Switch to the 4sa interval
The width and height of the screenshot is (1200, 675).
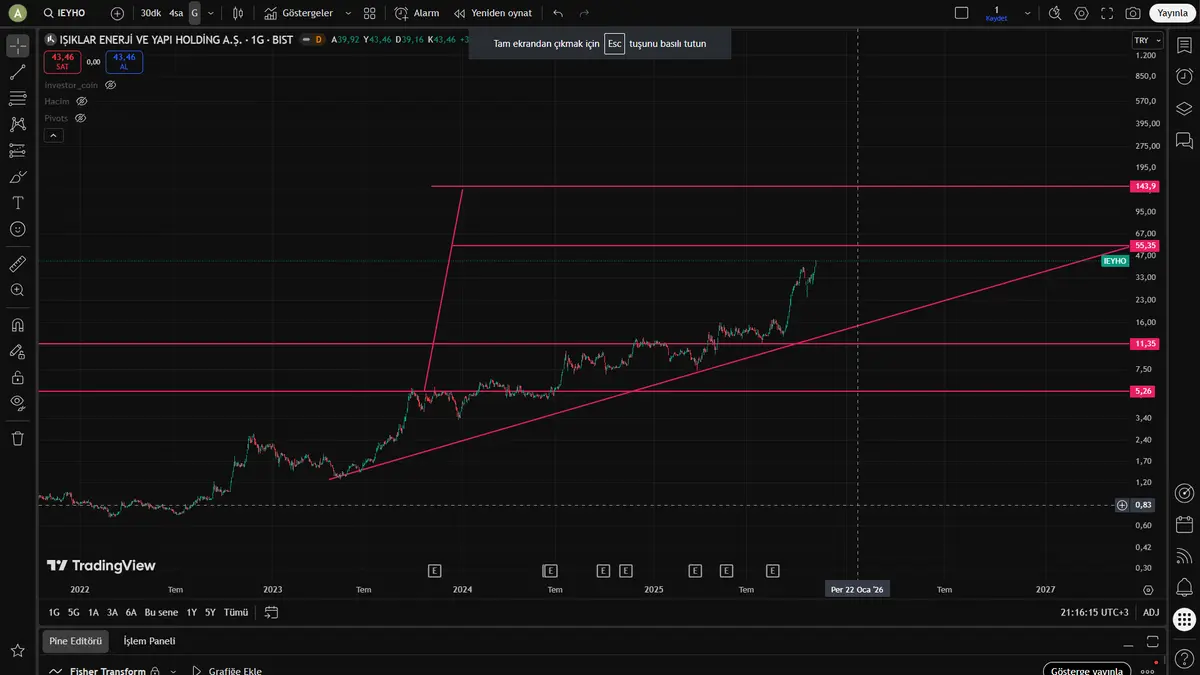point(176,13)
